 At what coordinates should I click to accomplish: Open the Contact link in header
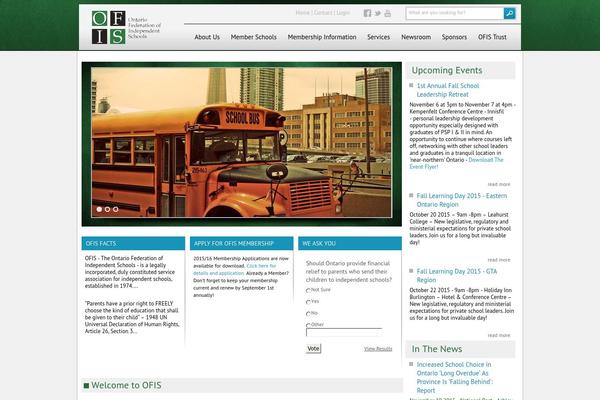point(323,13)
